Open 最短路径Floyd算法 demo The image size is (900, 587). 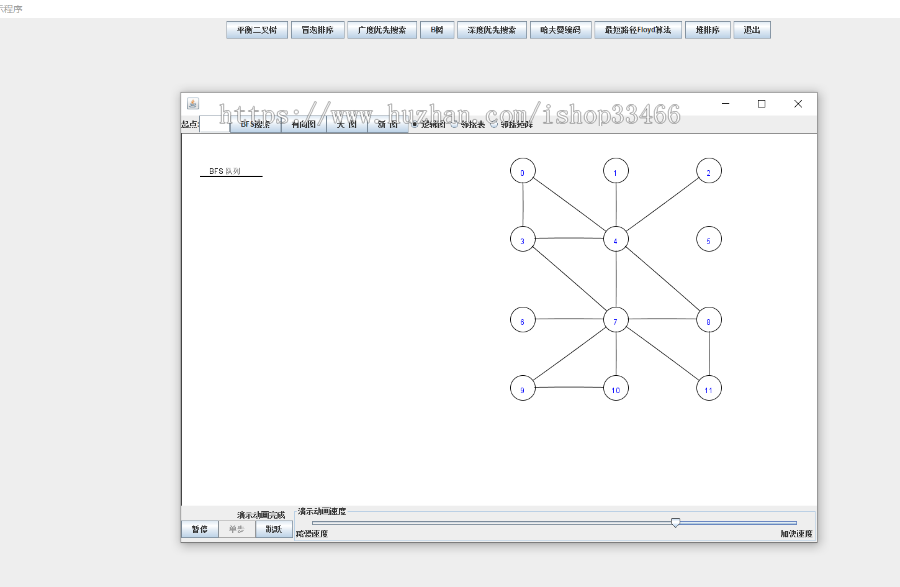click(x=638, y=30)
